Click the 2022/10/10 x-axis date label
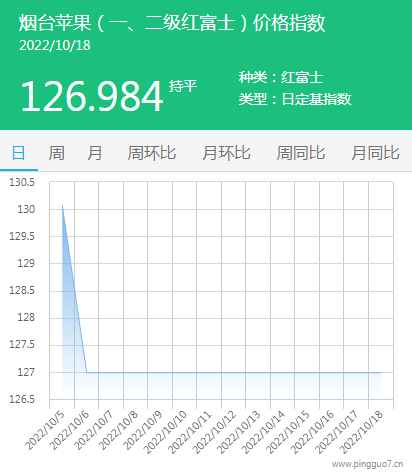Viewport: 412px width, 473px height. click(x=165, y=432)
